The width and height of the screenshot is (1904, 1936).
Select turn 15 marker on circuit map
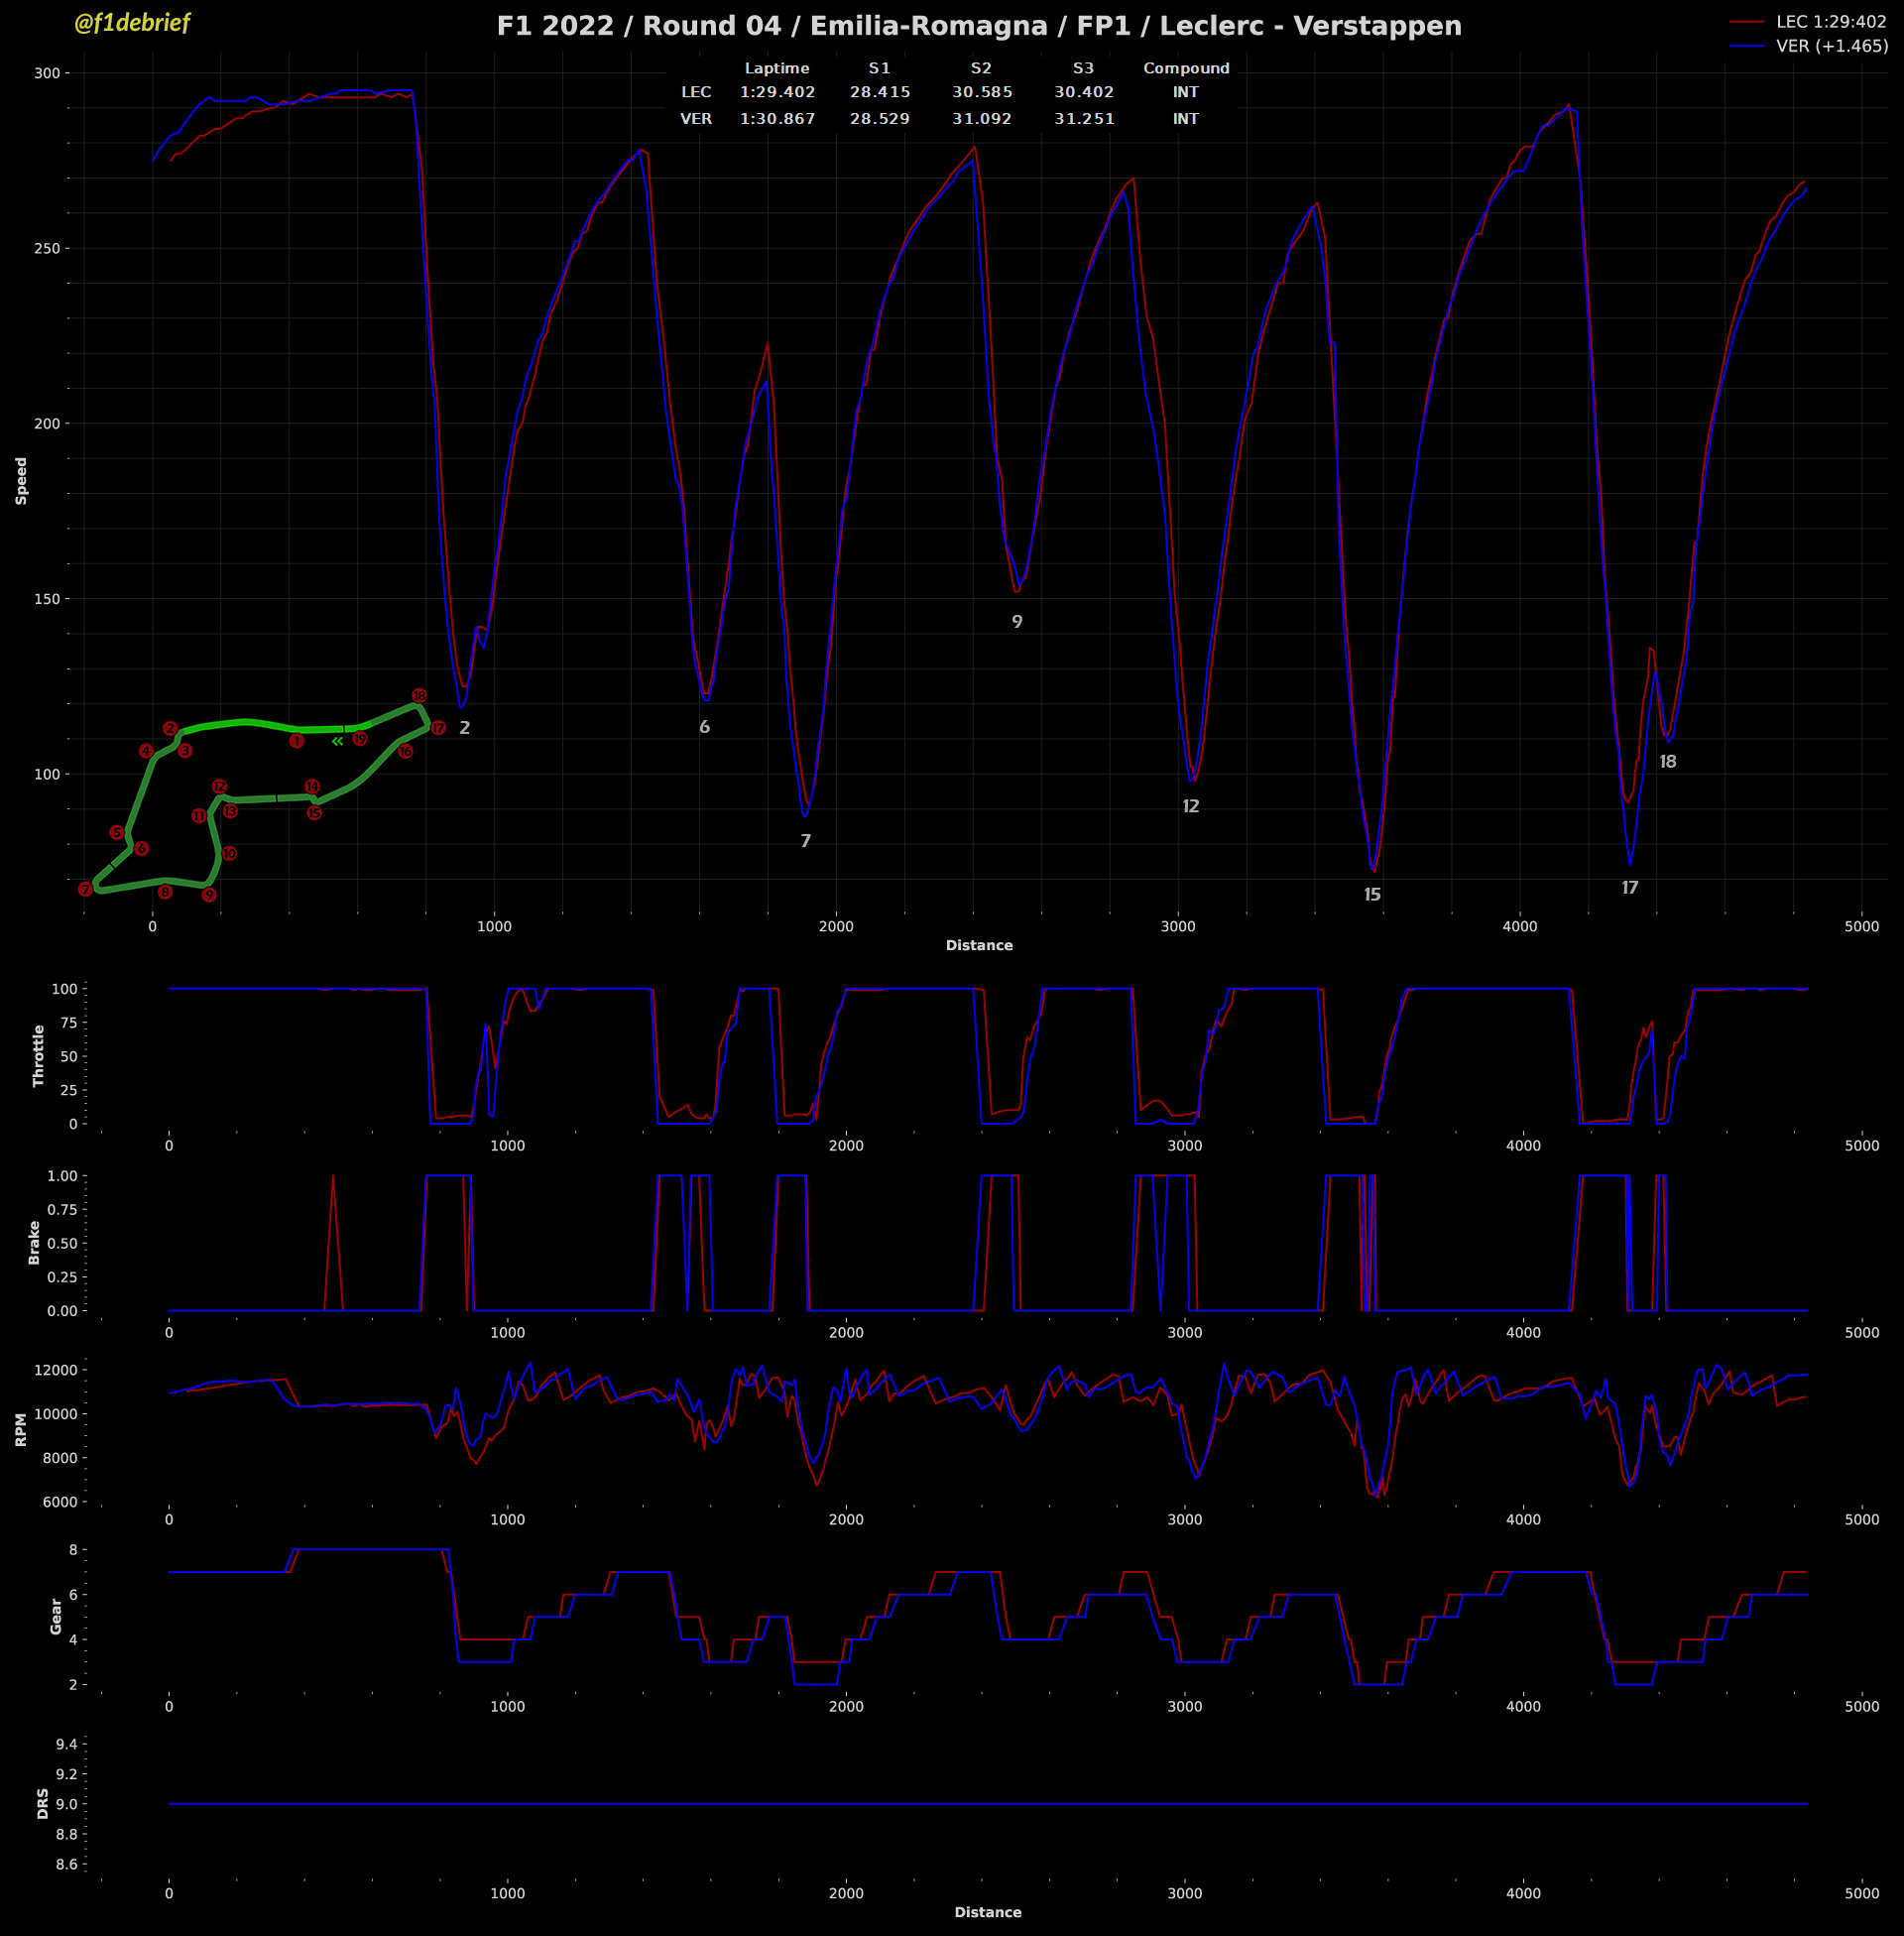tap(314, 813)
